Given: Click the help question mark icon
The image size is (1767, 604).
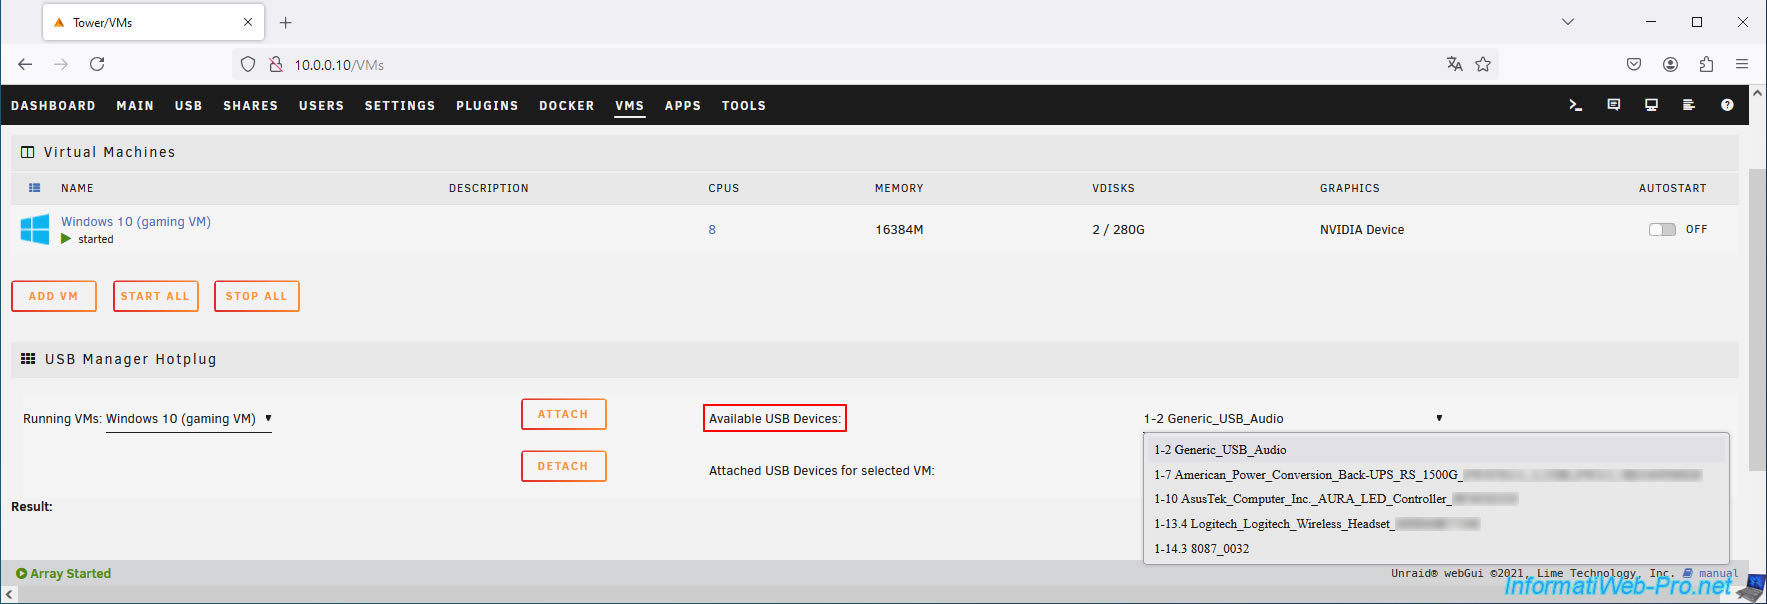Looking at the screenshot, I should (x=1727, y=105).
